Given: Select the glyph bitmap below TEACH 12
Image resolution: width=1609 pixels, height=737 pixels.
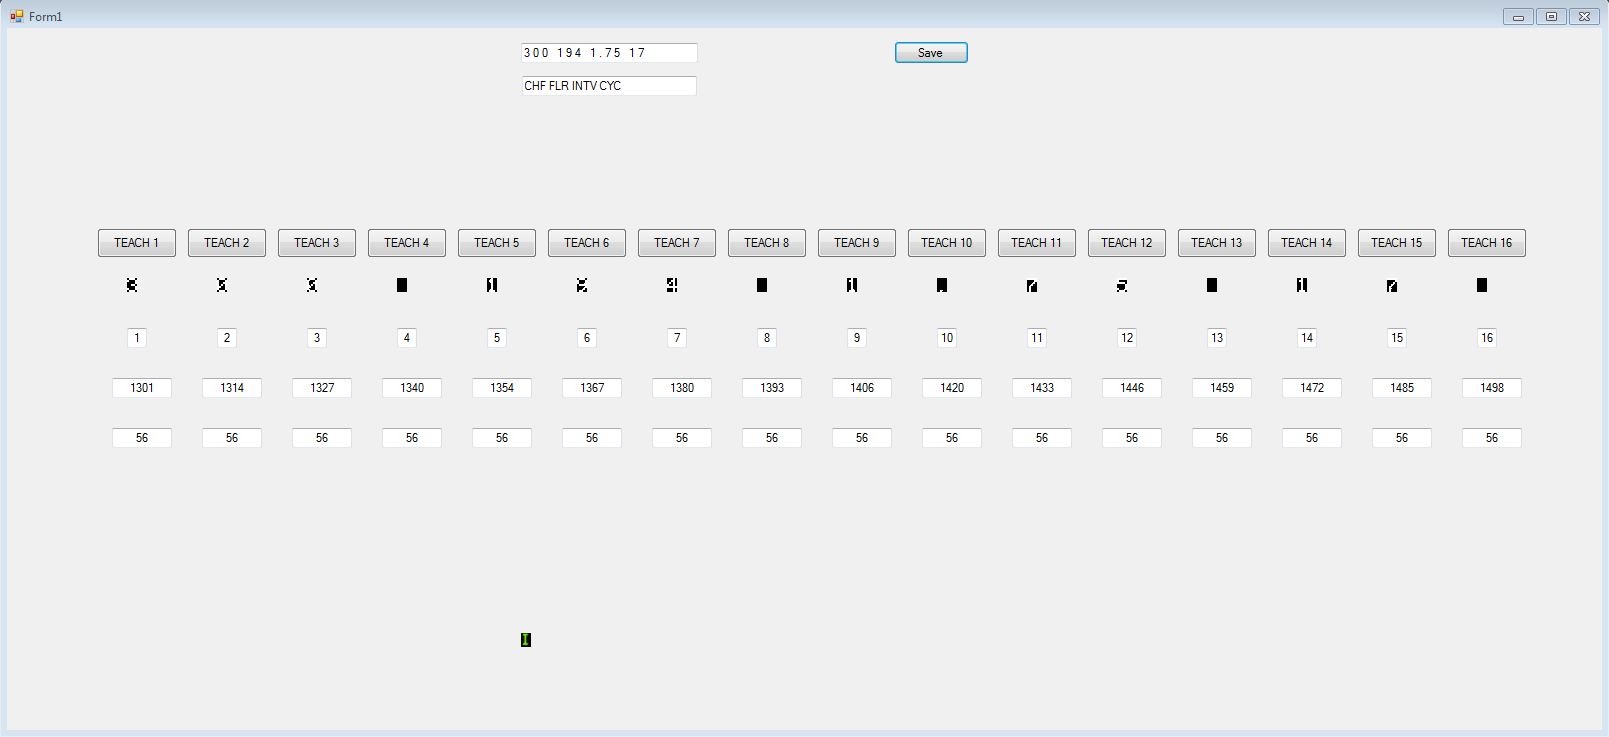Looking at the screenshot, I should pos(1122,285).
